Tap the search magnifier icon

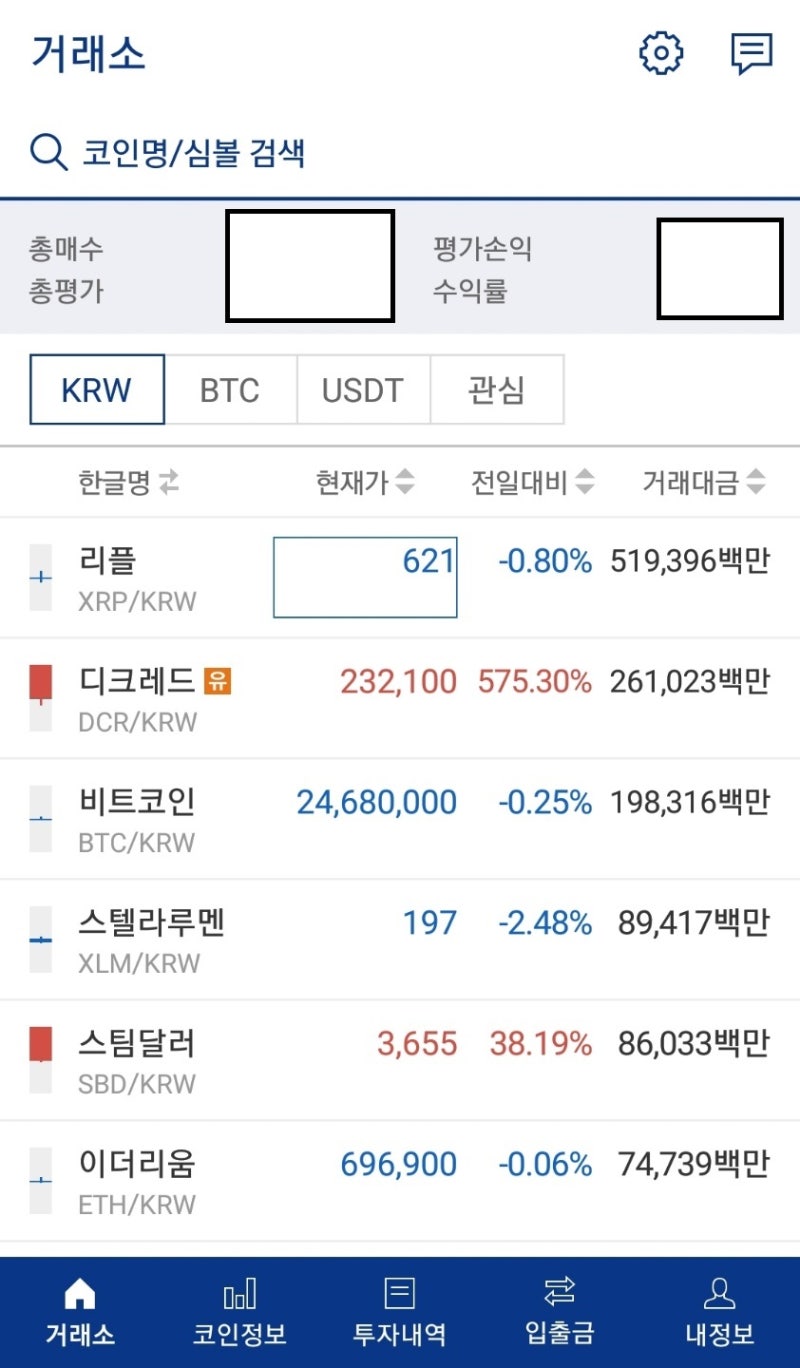click(48, 153)
